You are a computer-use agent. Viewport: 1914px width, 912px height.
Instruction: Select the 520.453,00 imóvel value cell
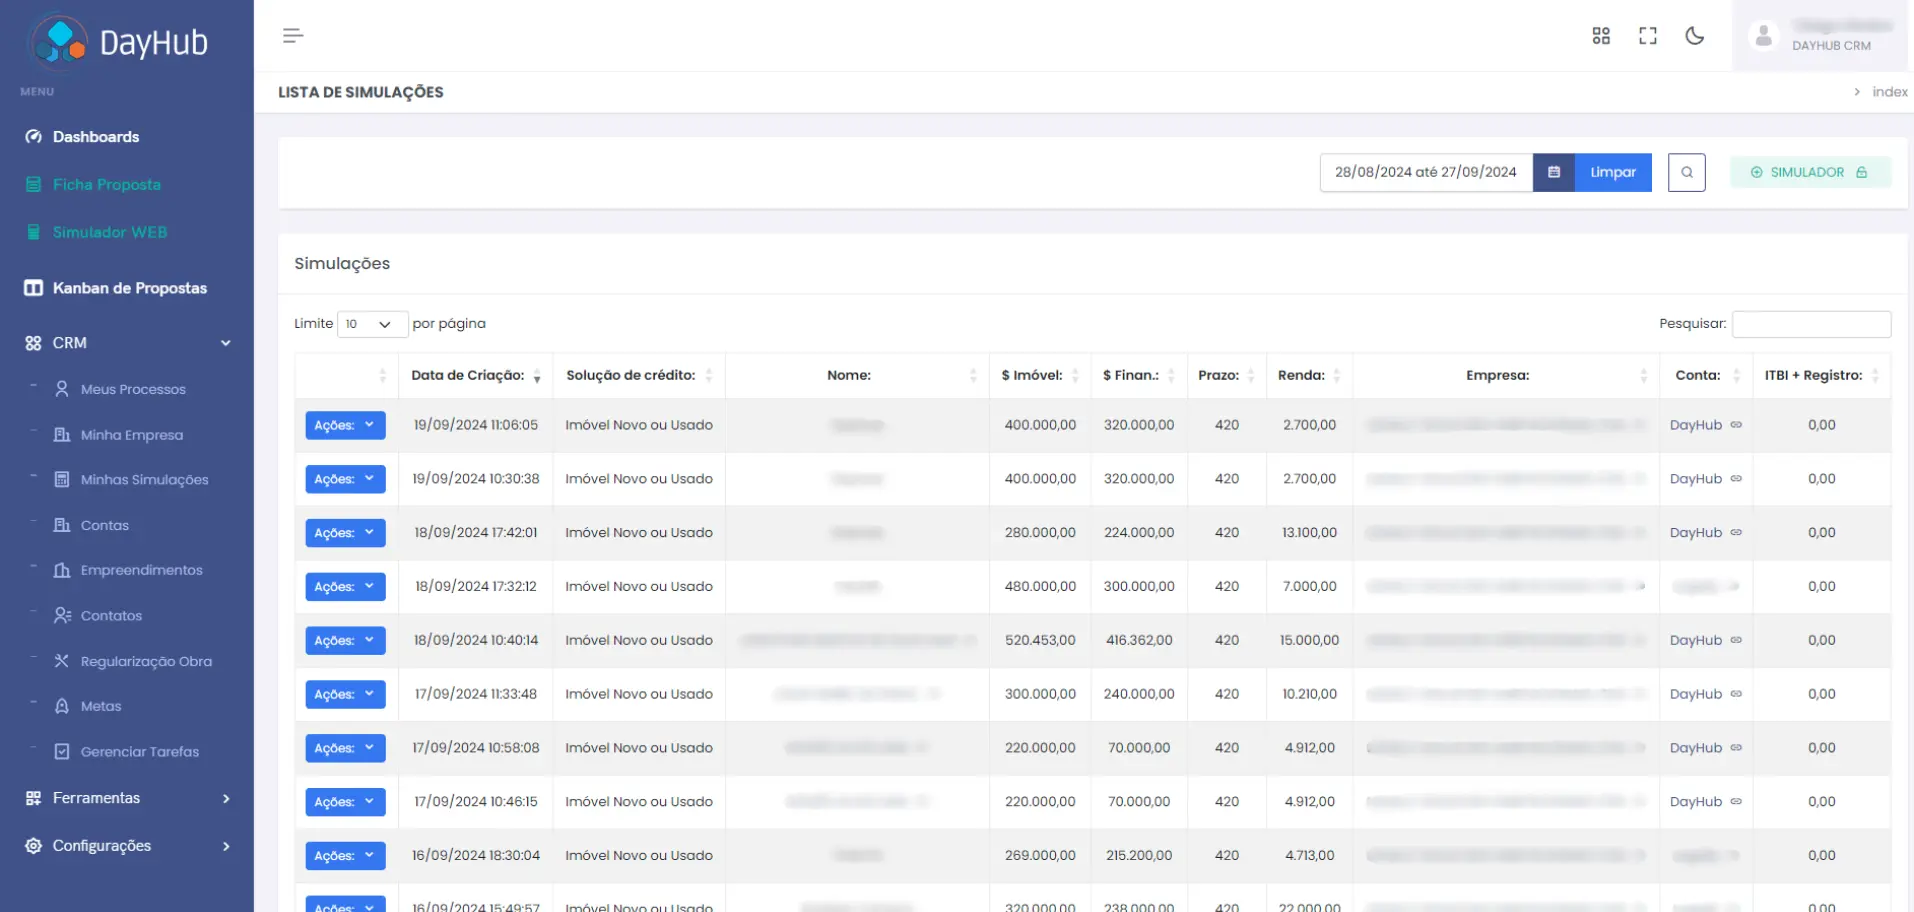pos(1040,641)
